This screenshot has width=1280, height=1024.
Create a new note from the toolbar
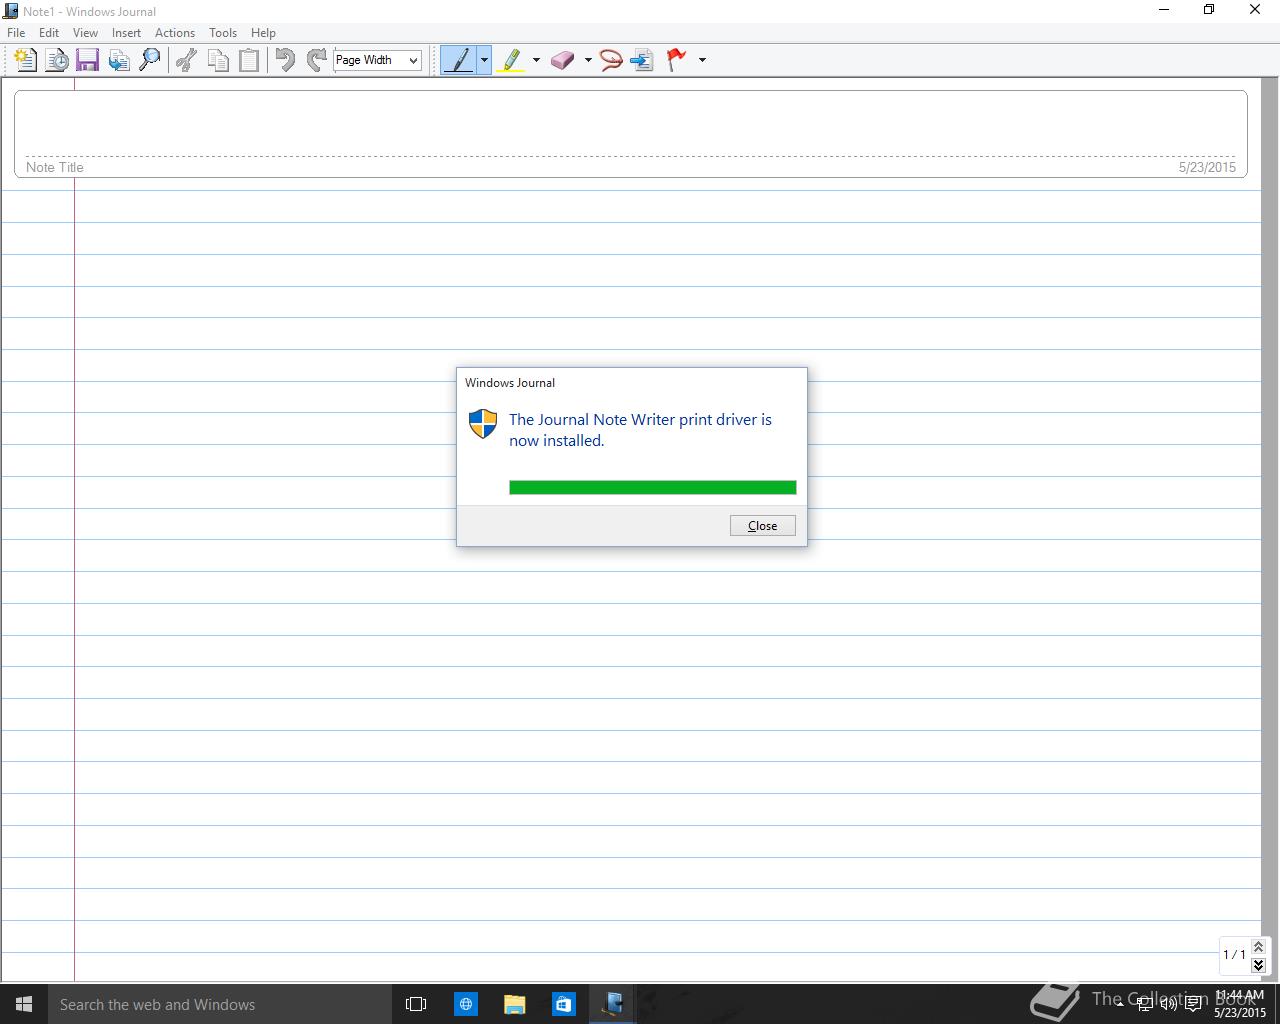(25, 60)
